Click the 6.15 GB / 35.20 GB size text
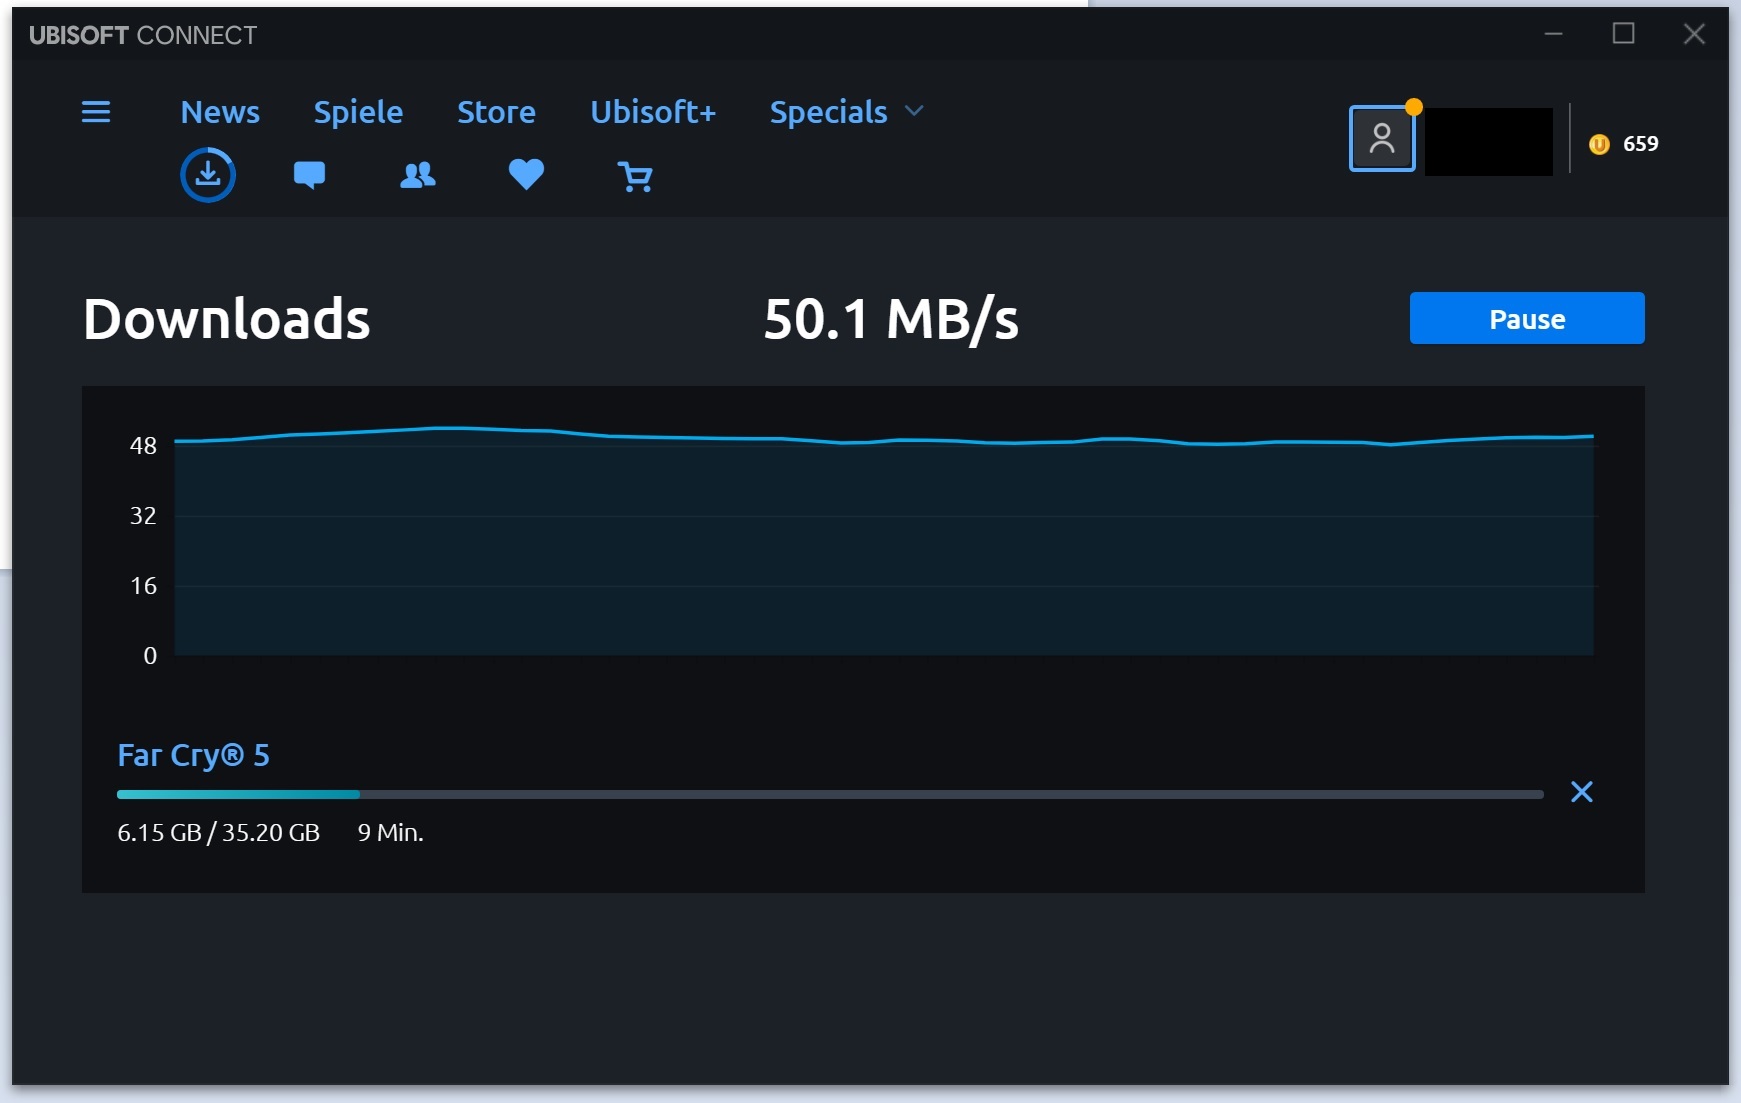1741x1103 pixels. 218,833
